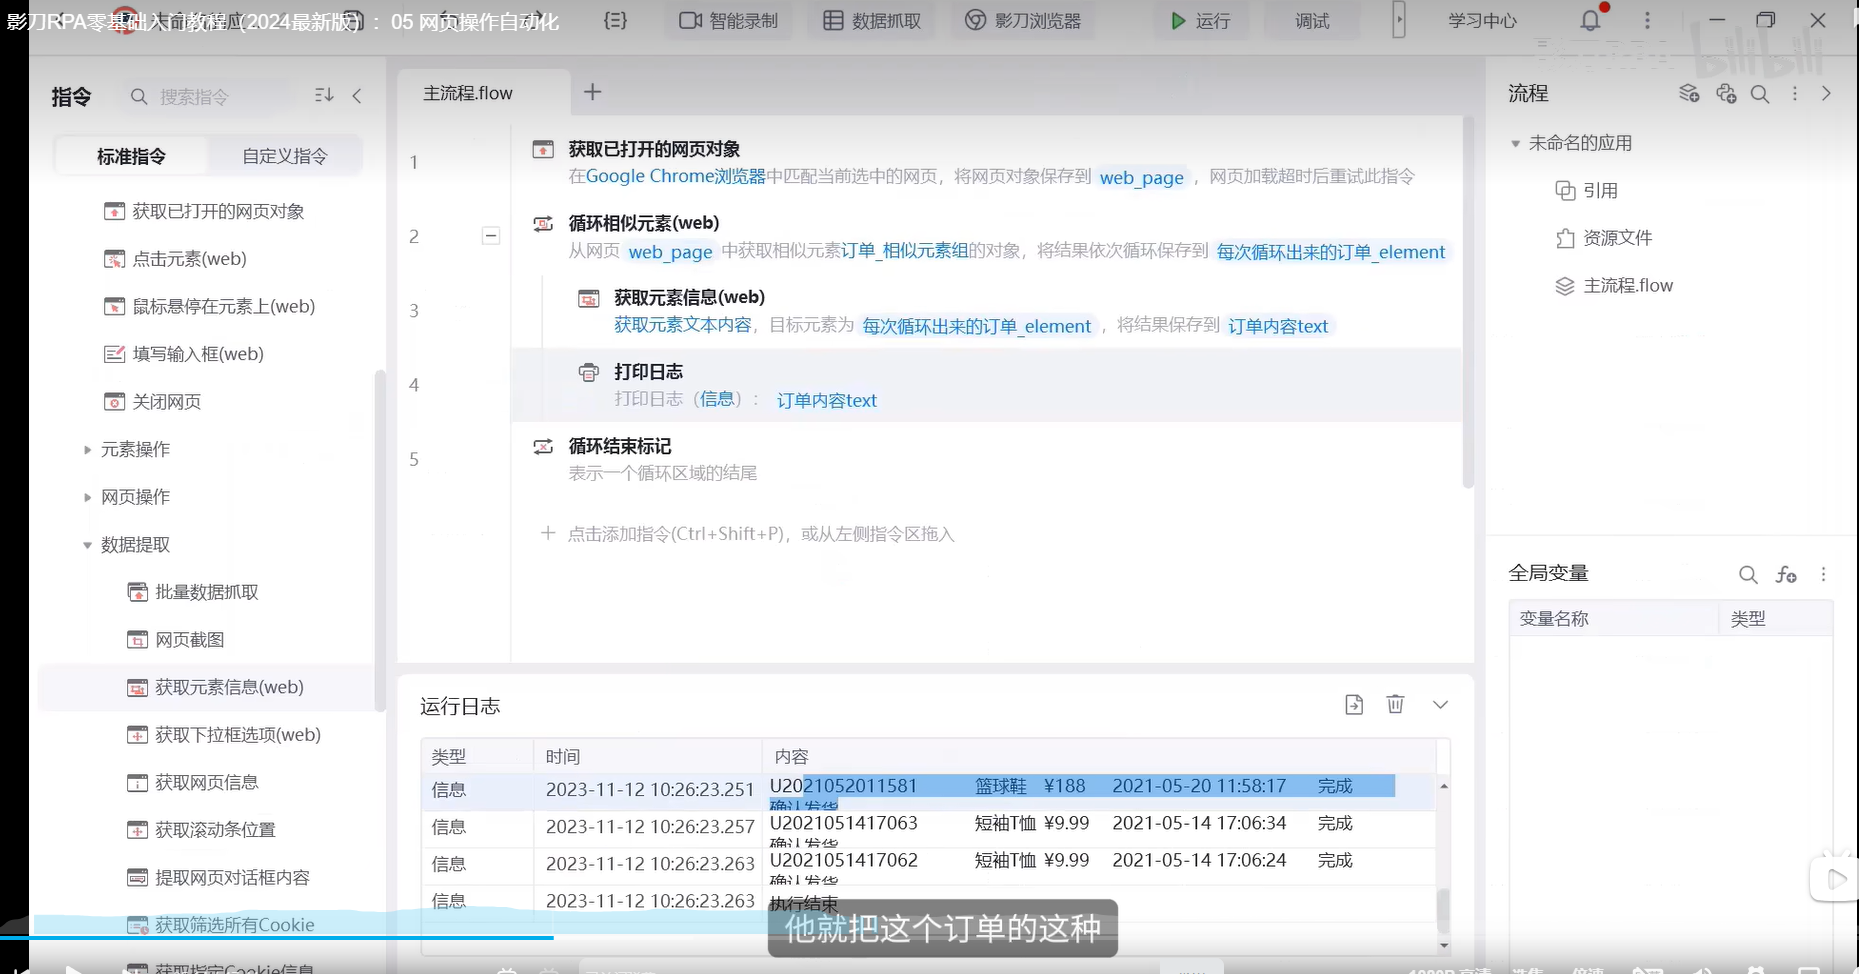Clear the run log with trash icon

coord(1395,705)
